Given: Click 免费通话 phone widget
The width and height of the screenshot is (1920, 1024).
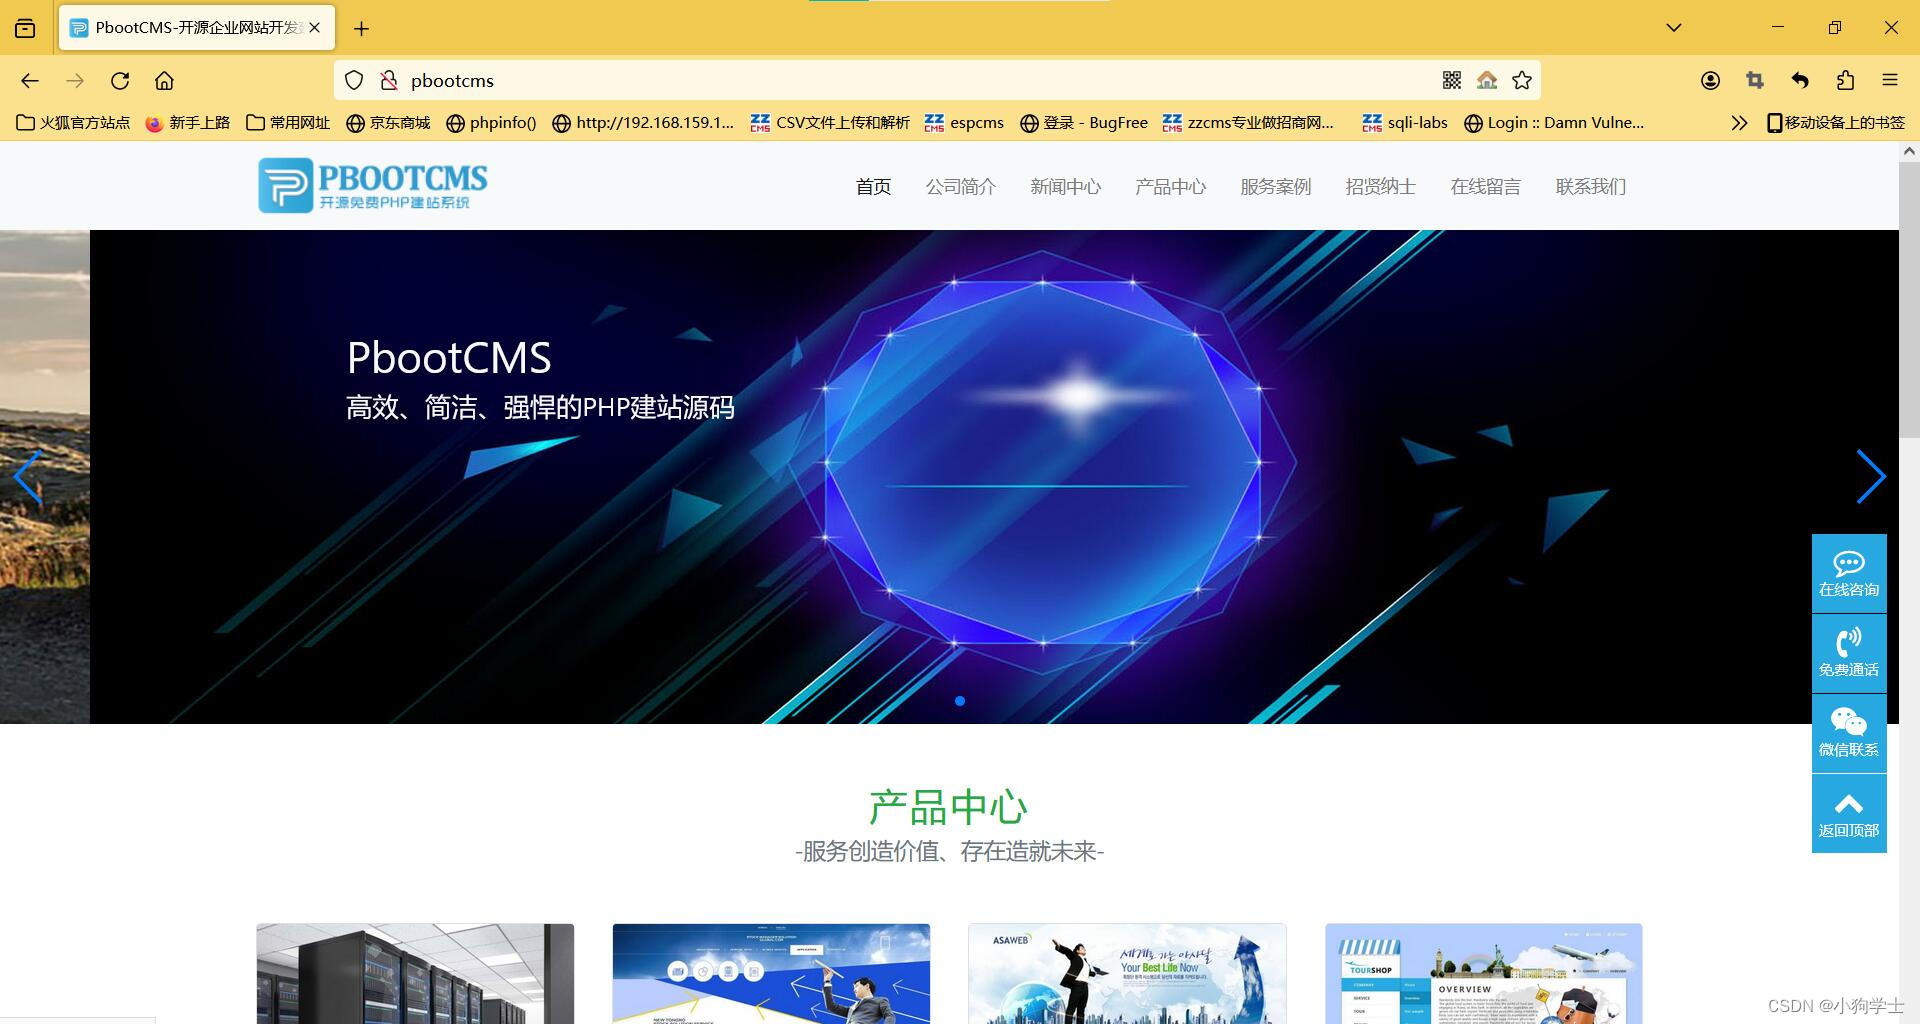Looking at the screenshot, I should (1849, 654).
